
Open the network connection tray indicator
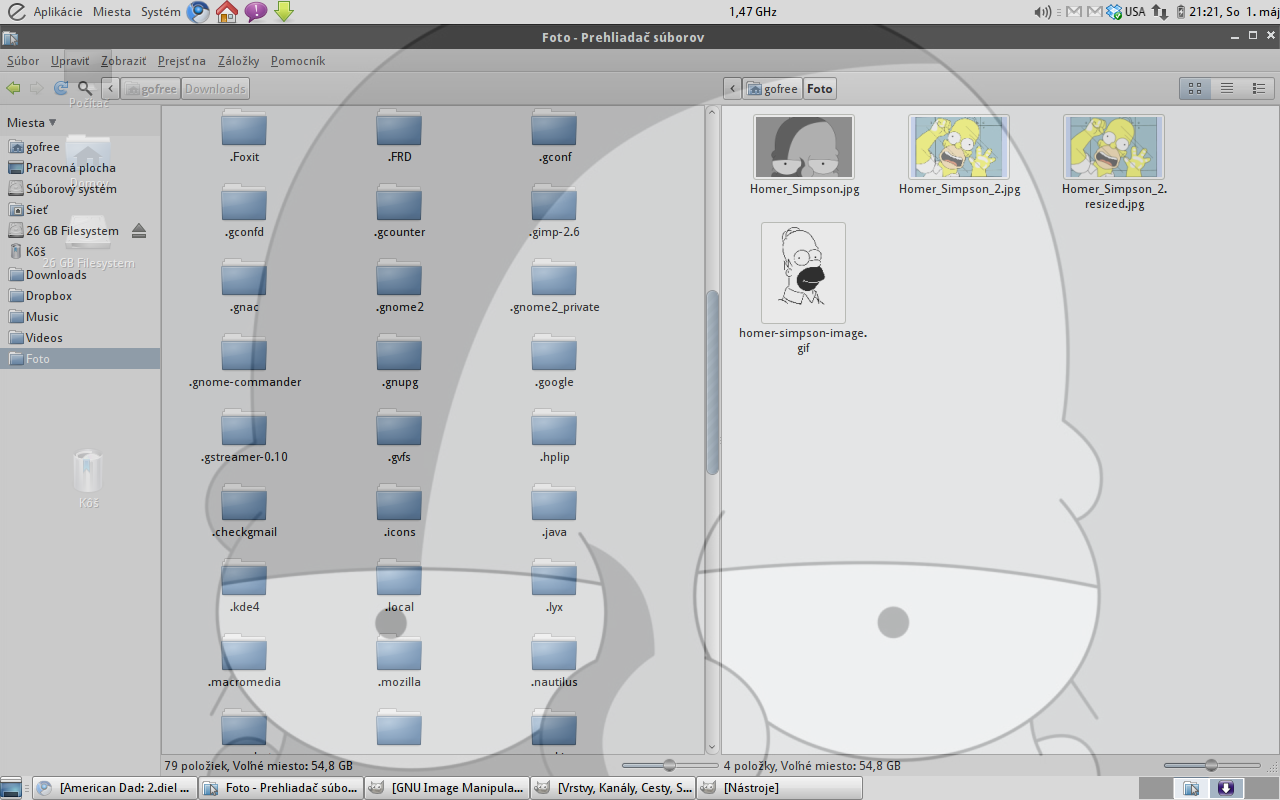1160,12
